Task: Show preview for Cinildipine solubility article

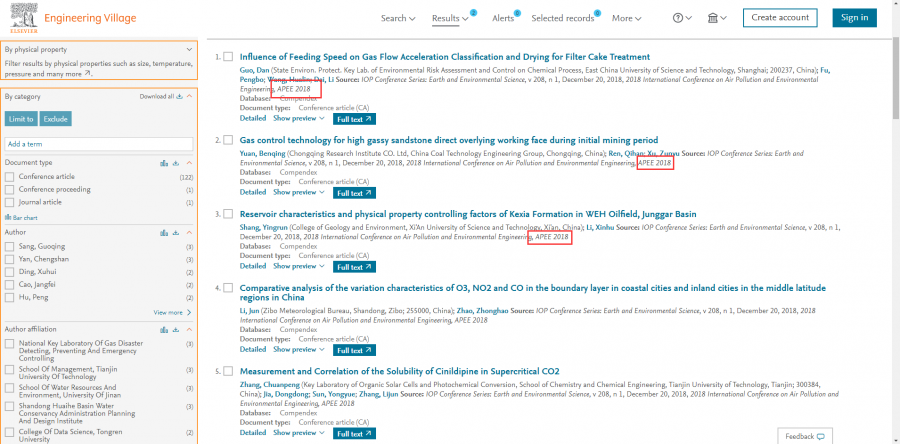Action: click(x=298, y=433)
